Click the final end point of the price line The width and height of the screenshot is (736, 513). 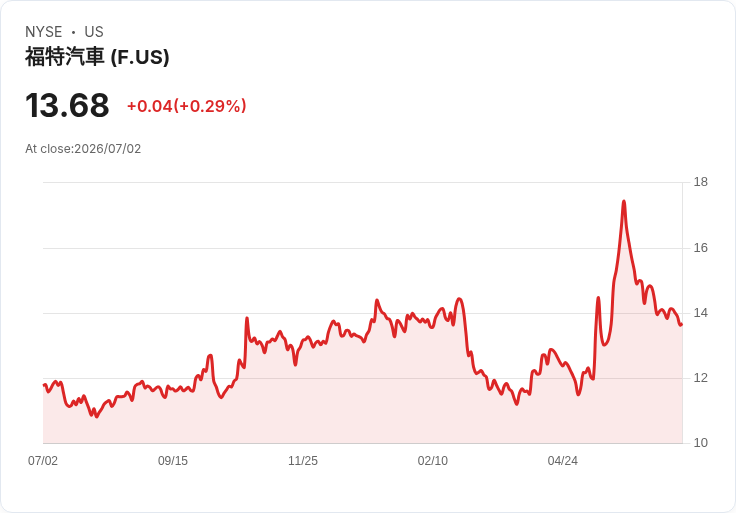(x=682, y=324)
